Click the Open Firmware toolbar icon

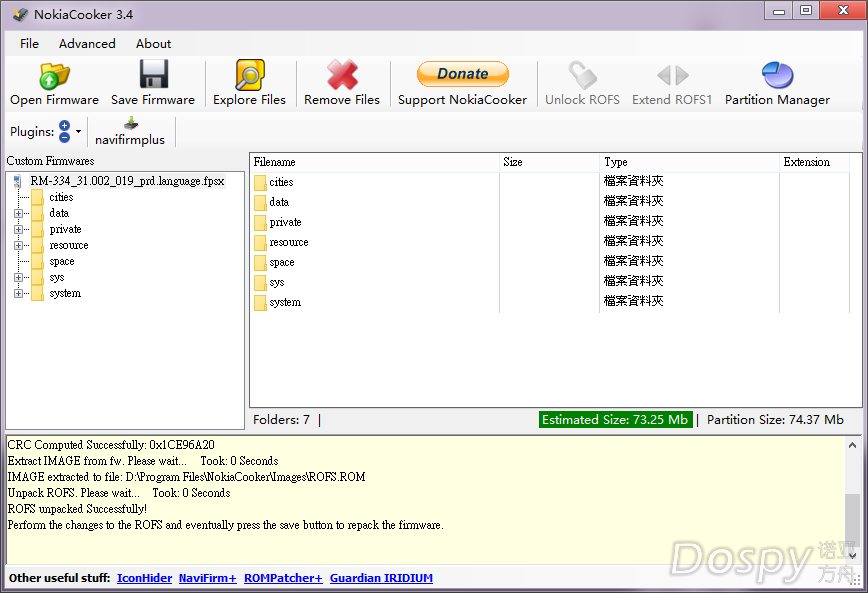54,76
